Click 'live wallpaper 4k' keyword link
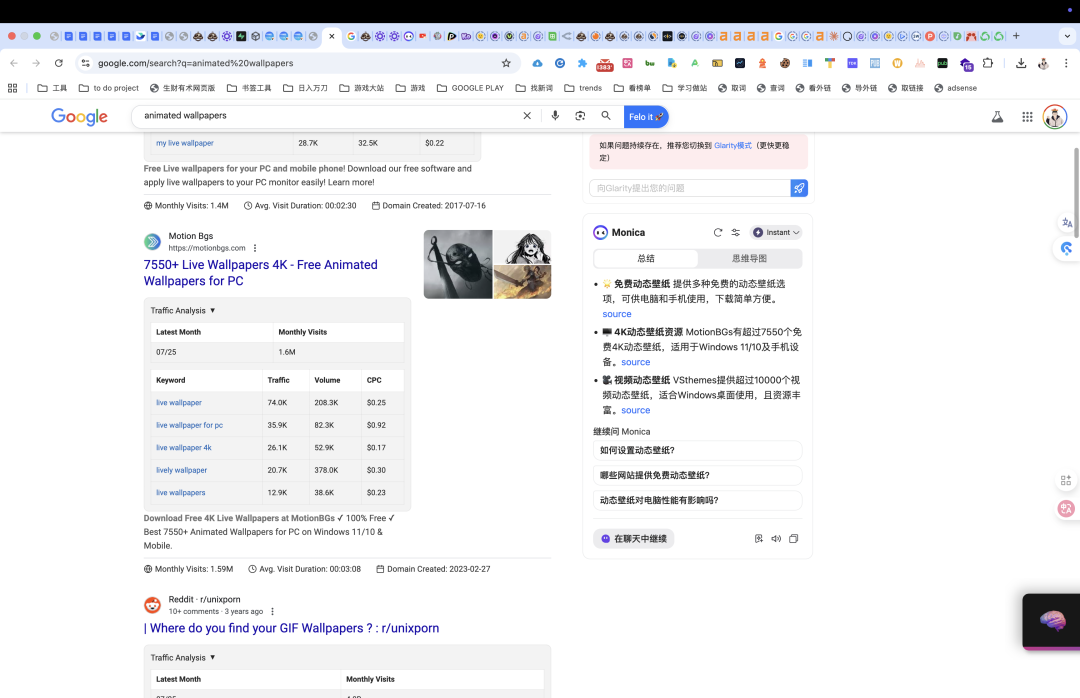This screenshot has height=698, width=1080. (x=183, y=448)
